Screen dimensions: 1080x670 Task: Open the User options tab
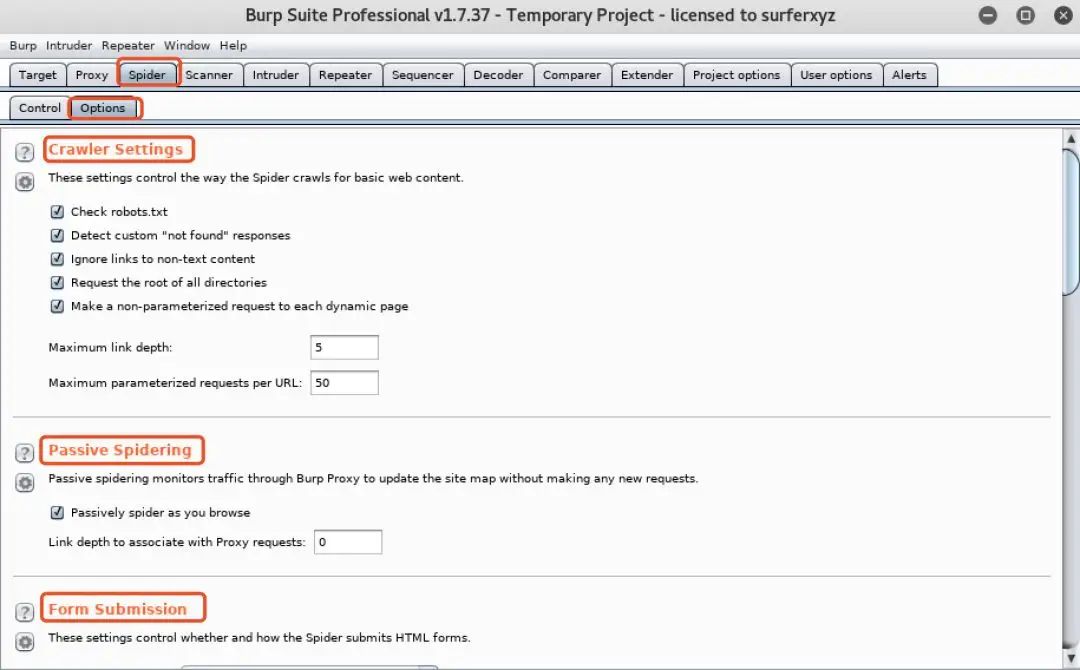coord(836,75)
